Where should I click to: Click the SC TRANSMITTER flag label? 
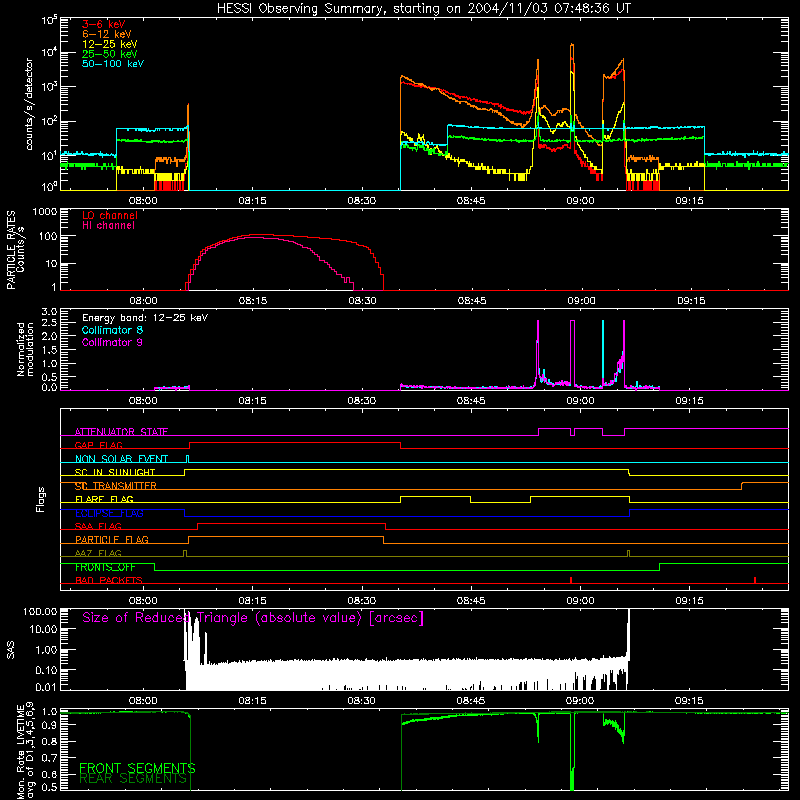coord(115,486)
